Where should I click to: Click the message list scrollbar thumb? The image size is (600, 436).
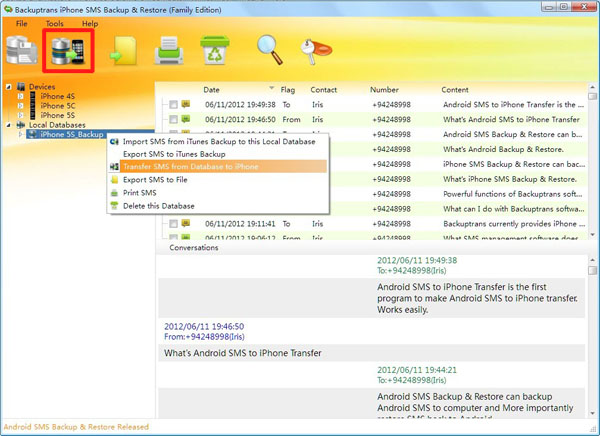pos(592,96)
